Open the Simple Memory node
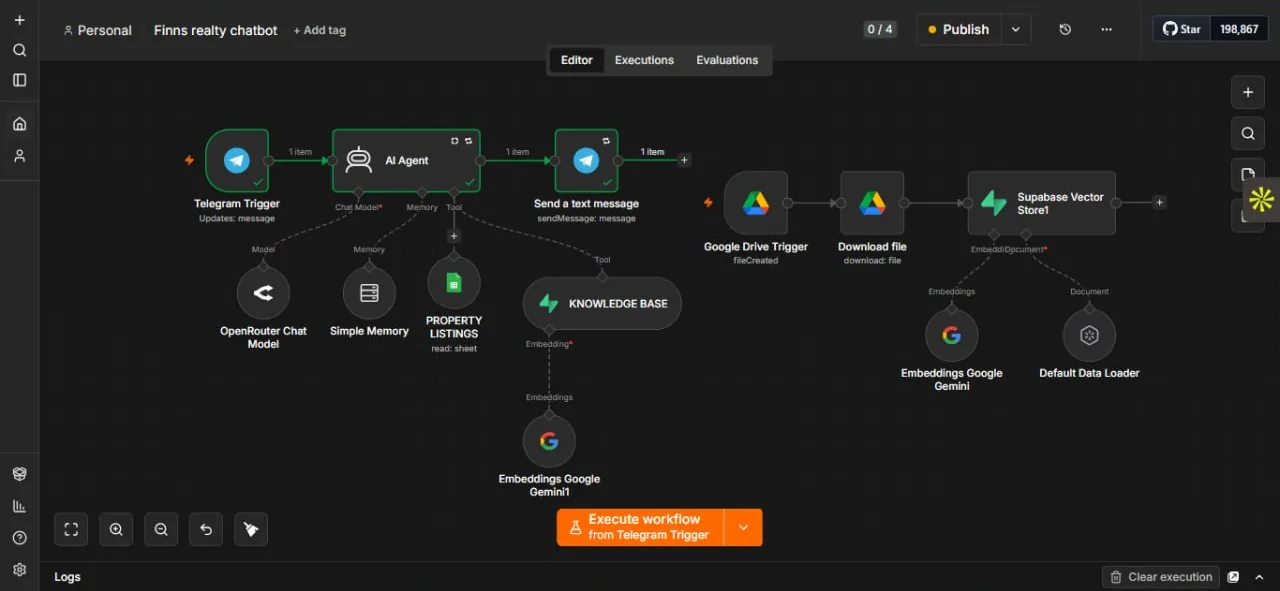Screen dimensions: 1280x591 (369, 293)
